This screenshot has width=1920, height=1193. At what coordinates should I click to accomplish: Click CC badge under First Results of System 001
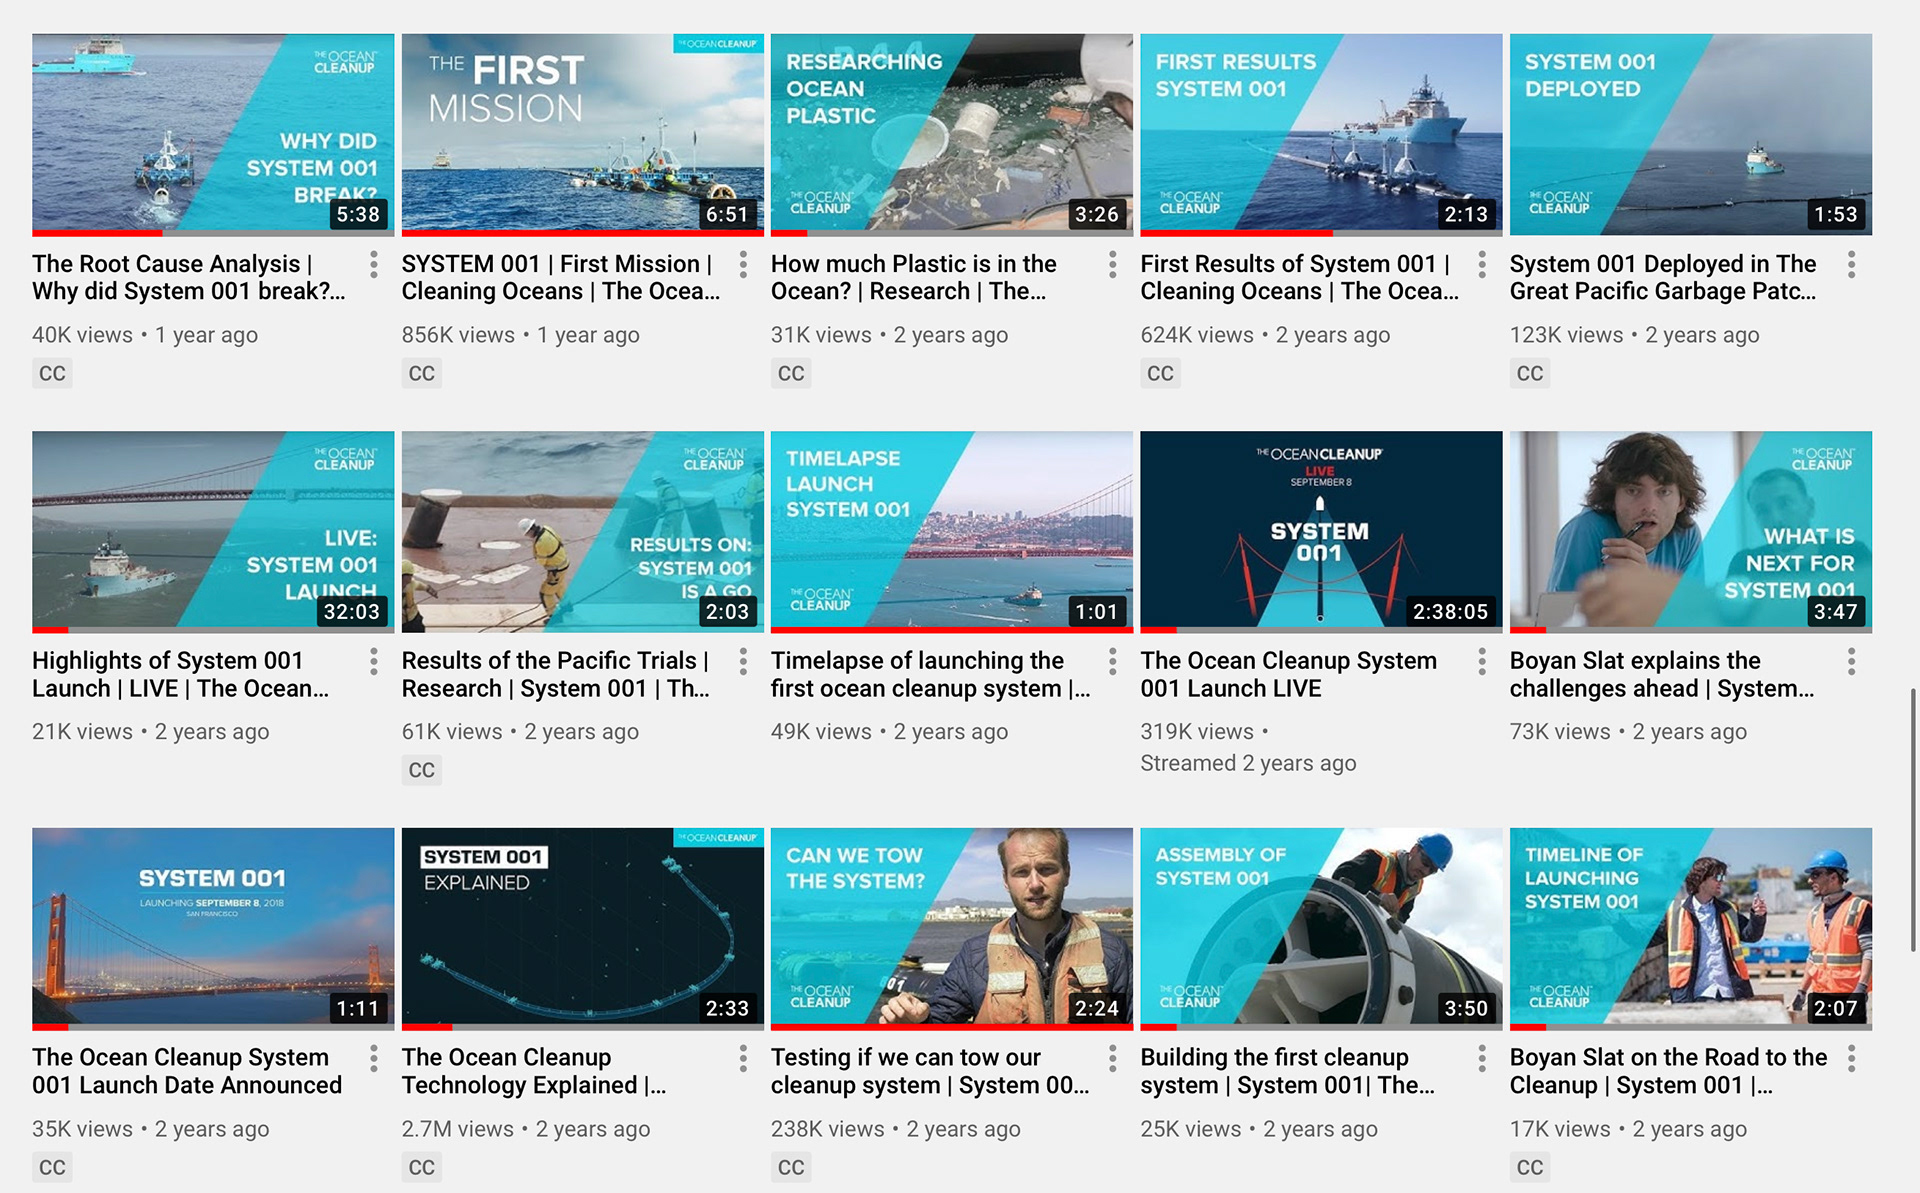[1160, 374]
